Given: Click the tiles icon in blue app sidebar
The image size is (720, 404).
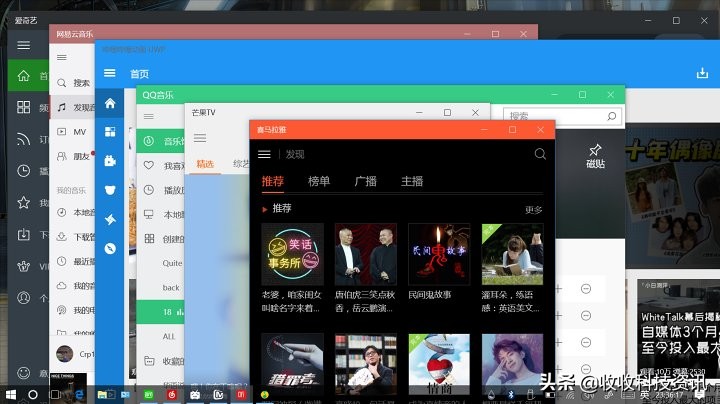Looking at the screenshot, I should pyautogui.click(x=110, y=132).
